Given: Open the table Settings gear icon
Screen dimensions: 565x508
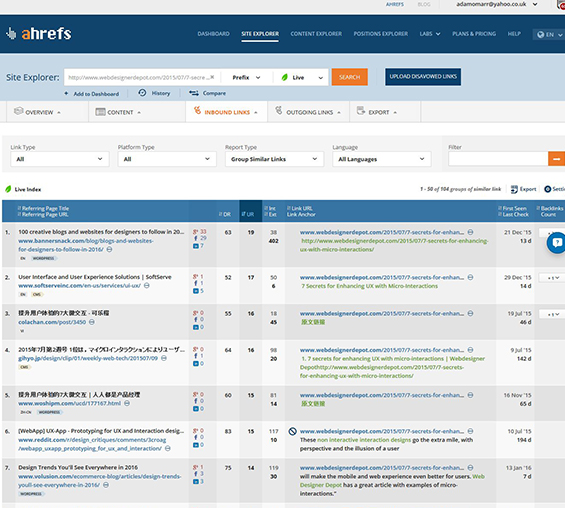Looking at the screenshot, I should pos(547,189).
